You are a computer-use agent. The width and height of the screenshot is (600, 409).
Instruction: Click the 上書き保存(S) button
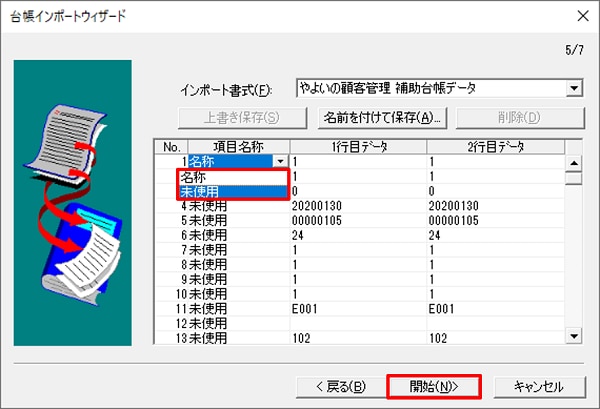(x=242, y=118)
